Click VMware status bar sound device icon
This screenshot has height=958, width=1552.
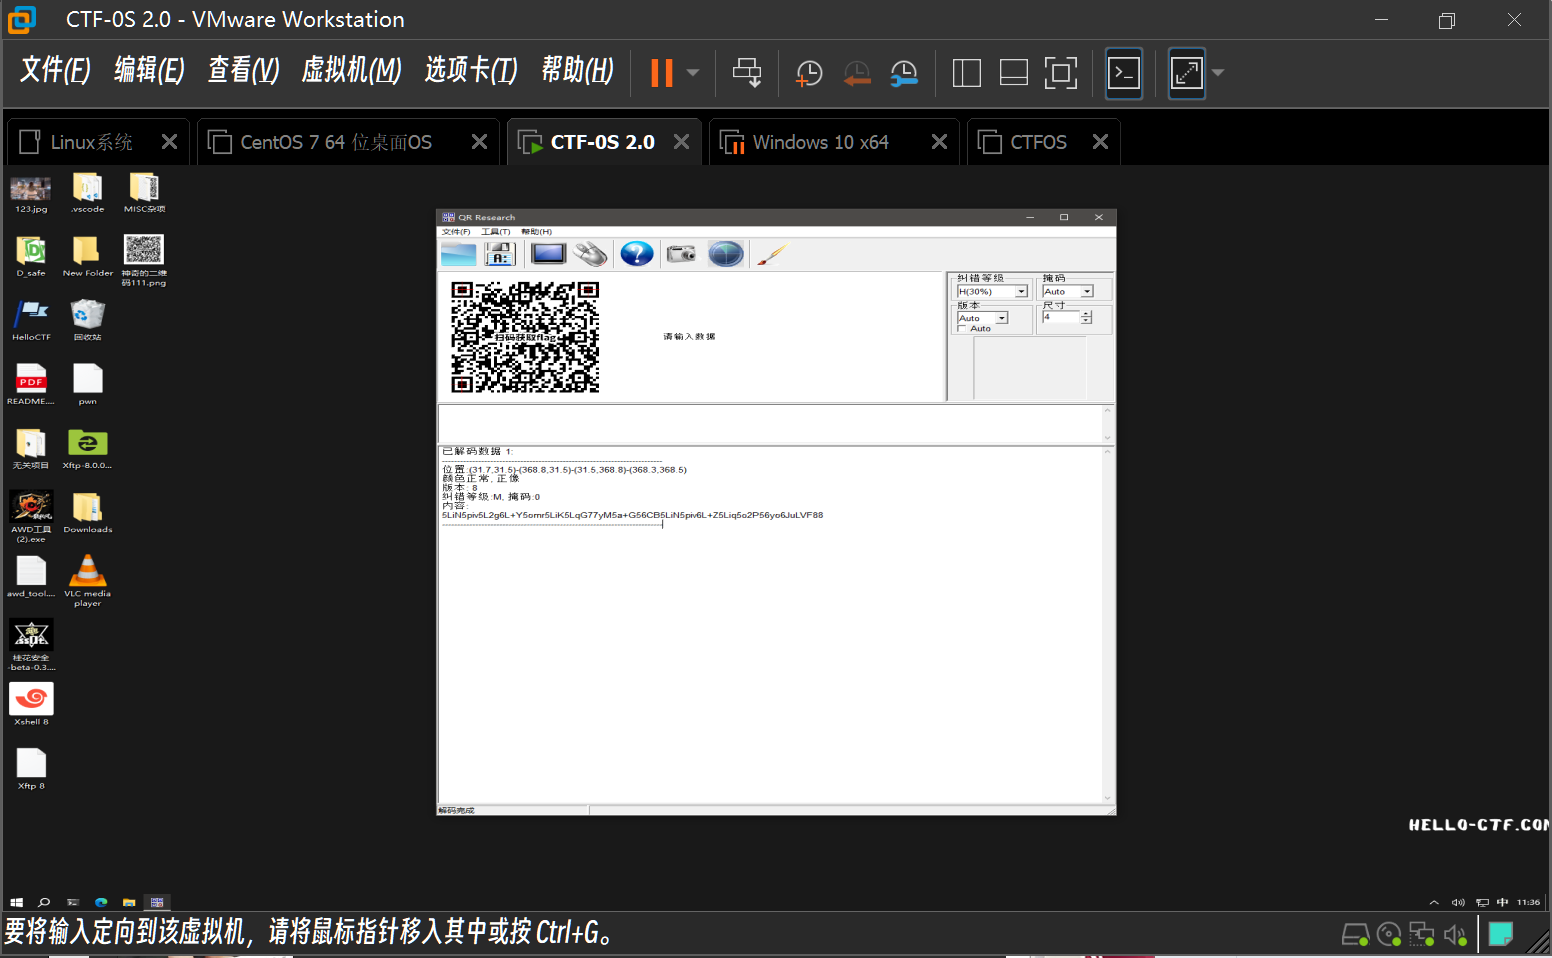click(x=1455, y=935)
